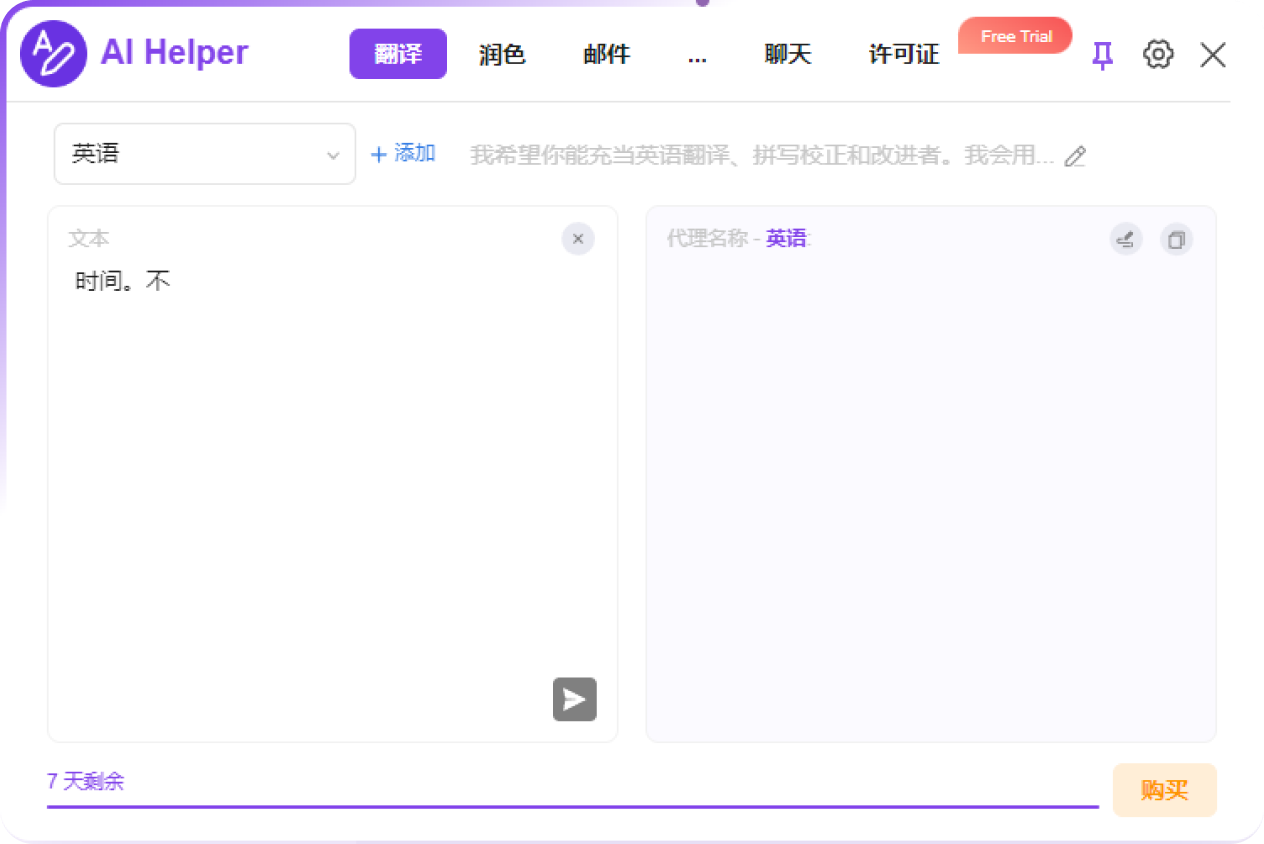The image size is (1264, 844).
Task: Switch to the 润色 tab
Action: [502, 54]
